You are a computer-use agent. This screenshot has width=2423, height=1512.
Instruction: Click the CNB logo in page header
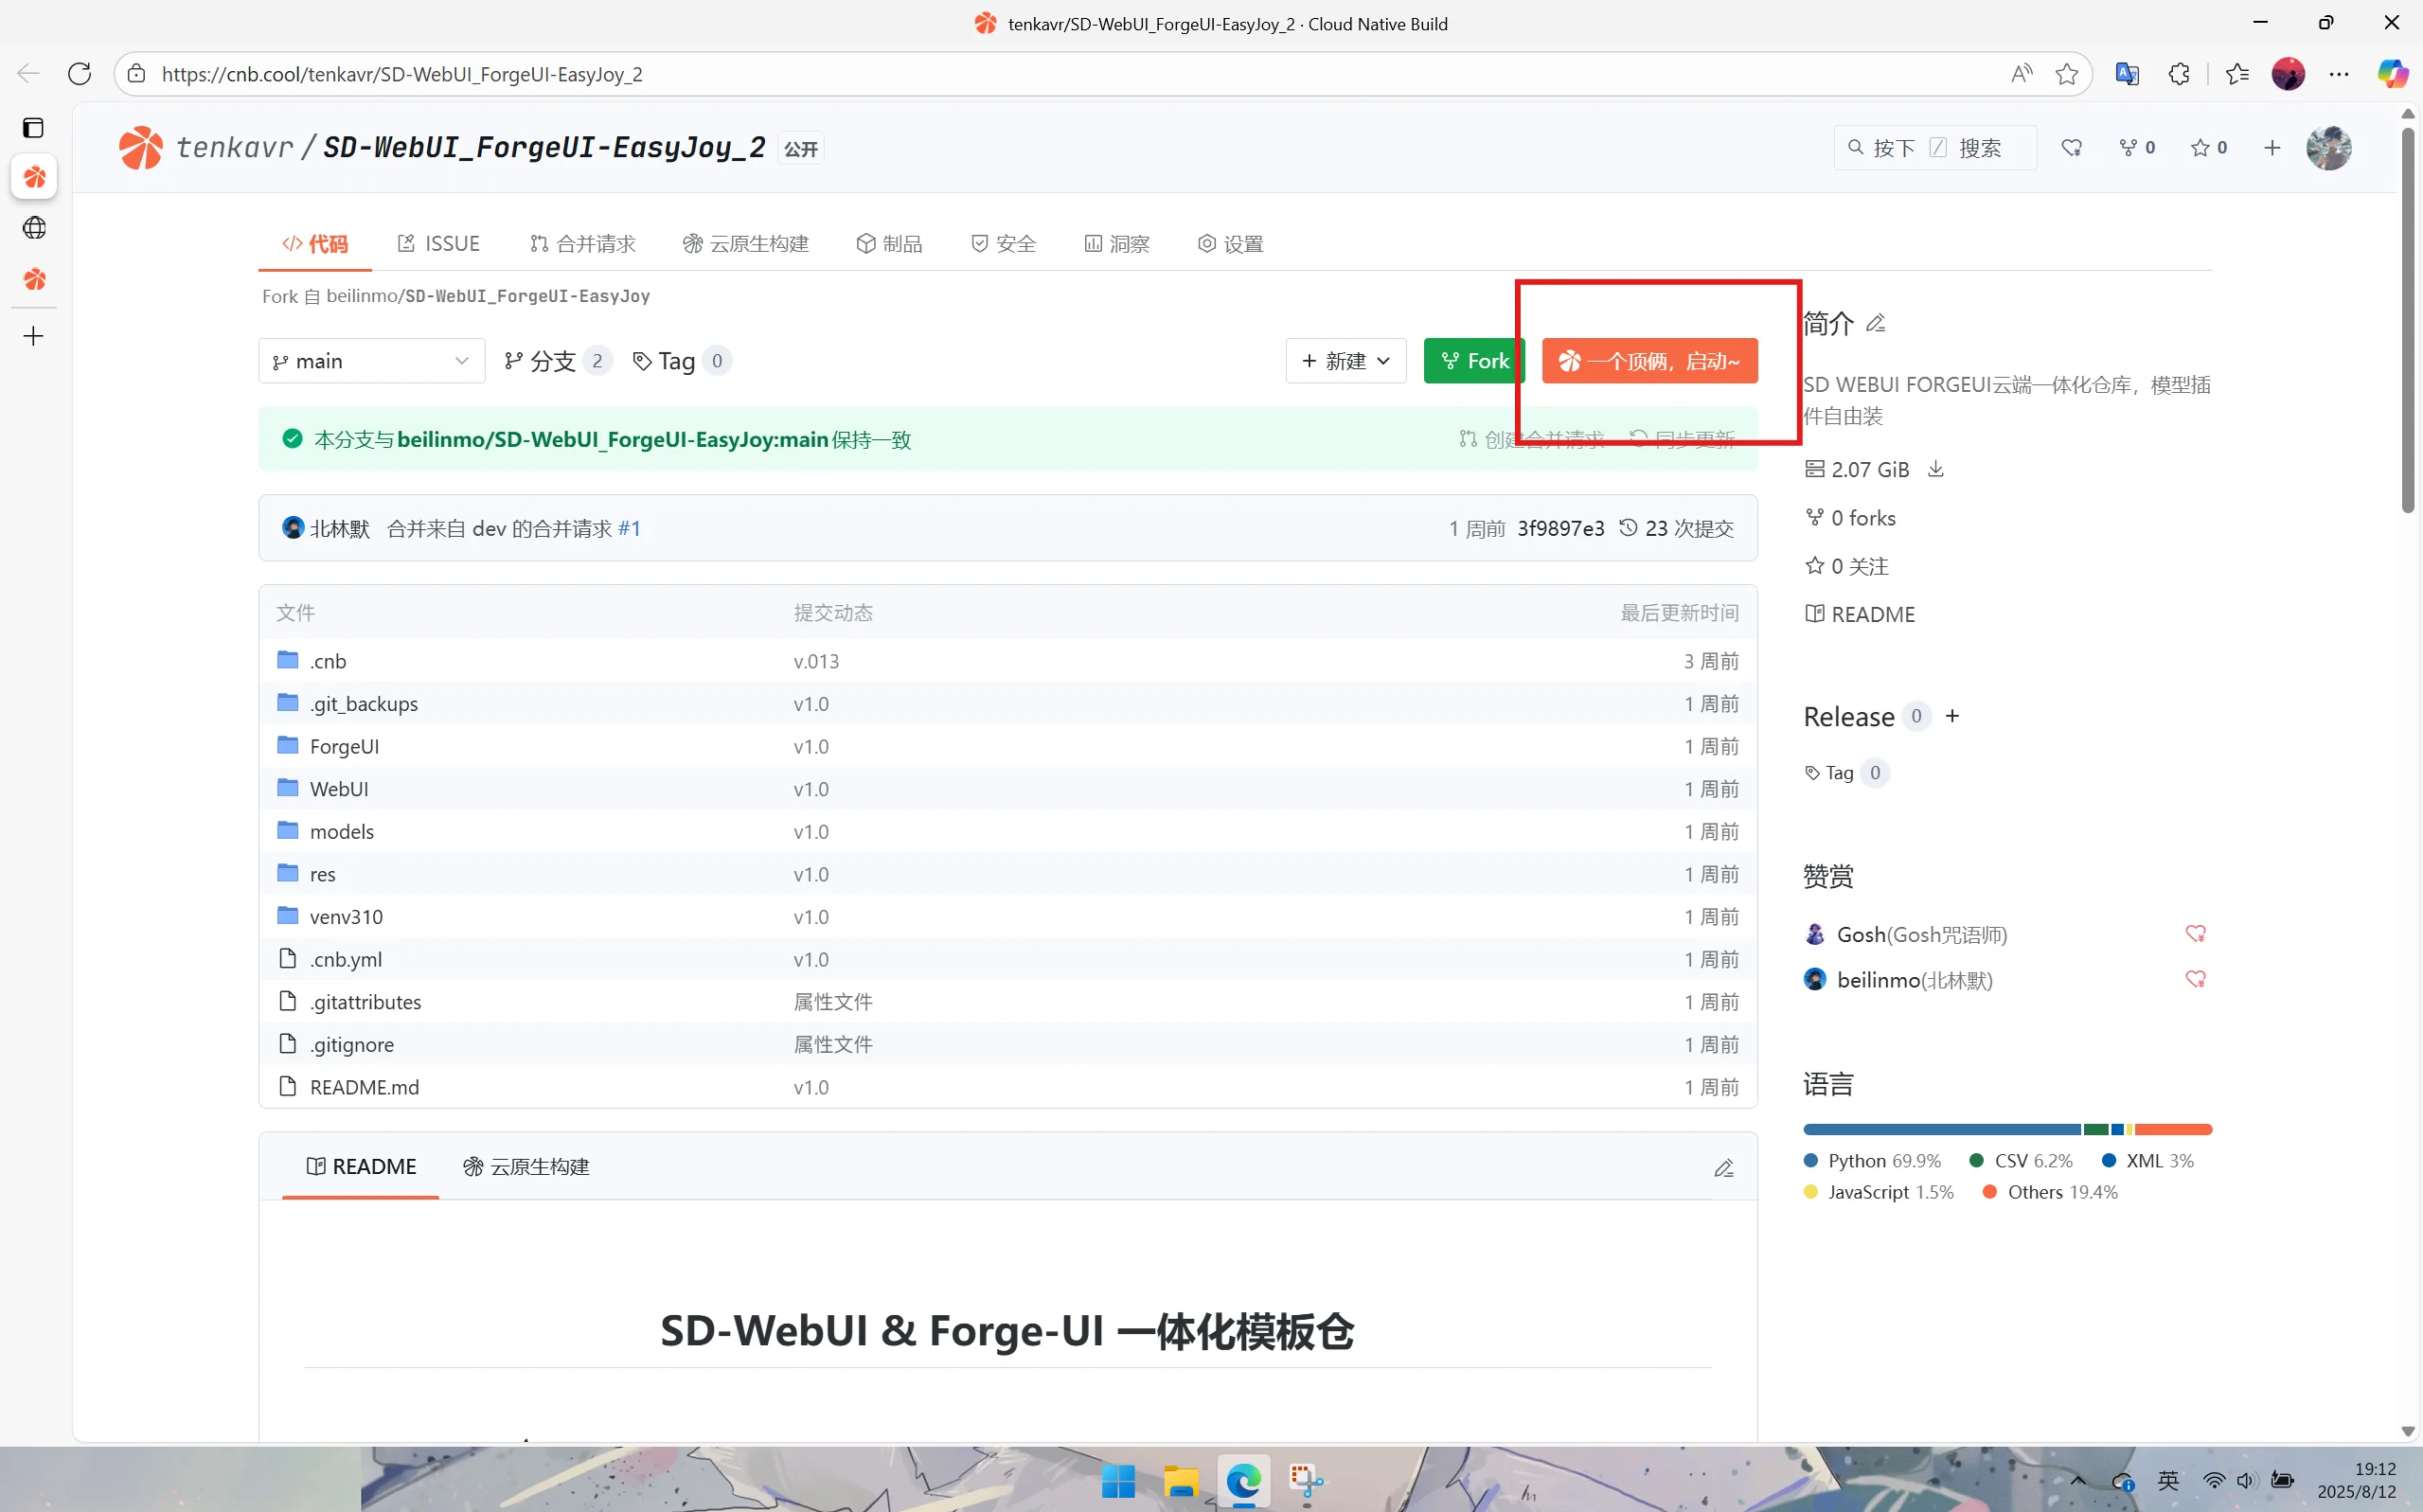pos(141,148)
